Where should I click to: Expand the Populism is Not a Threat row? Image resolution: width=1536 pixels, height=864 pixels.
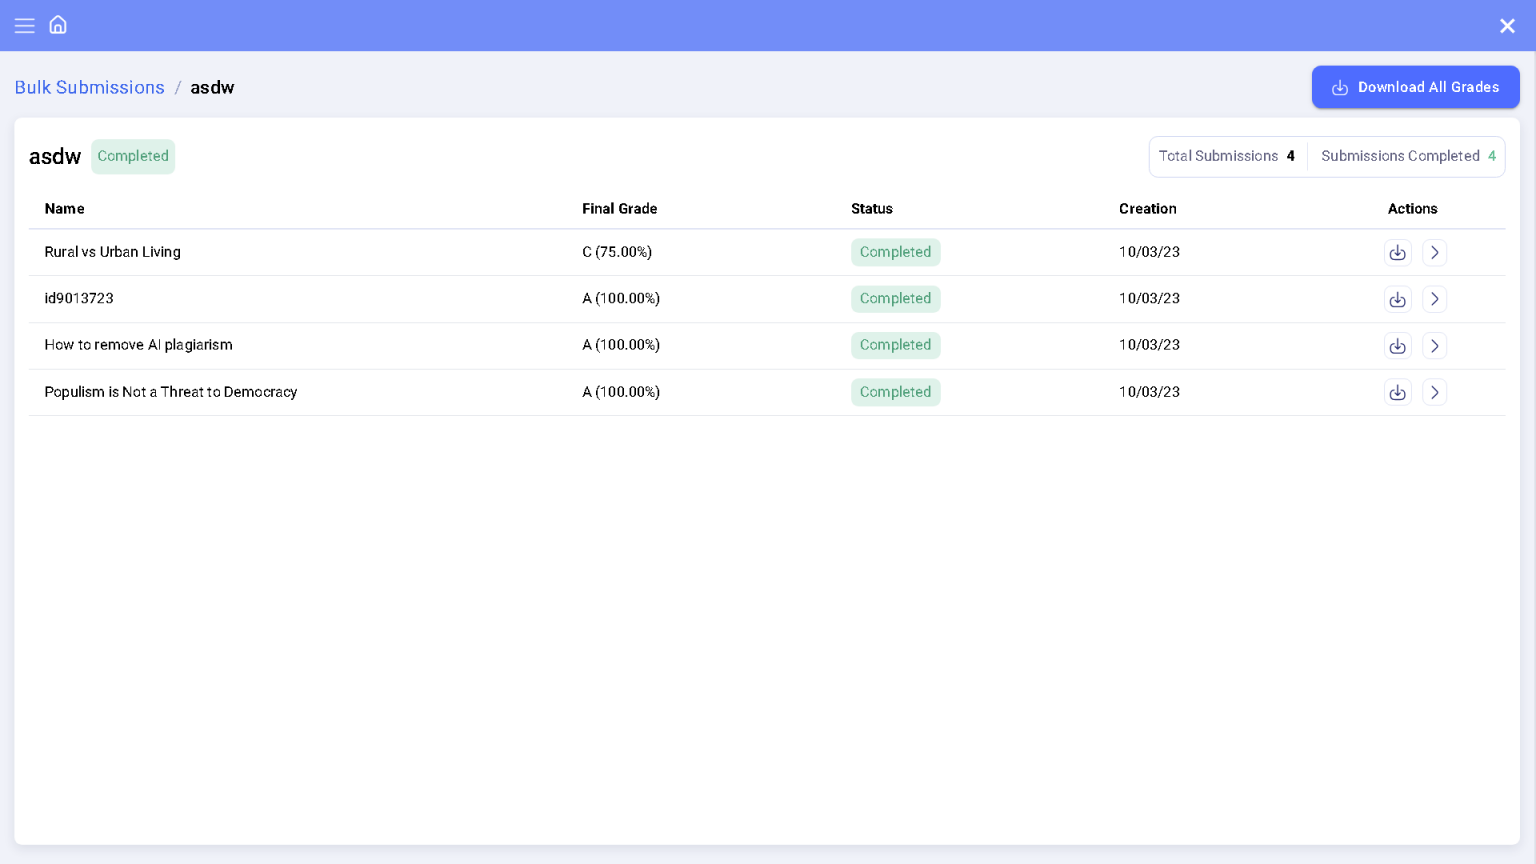1434,392
